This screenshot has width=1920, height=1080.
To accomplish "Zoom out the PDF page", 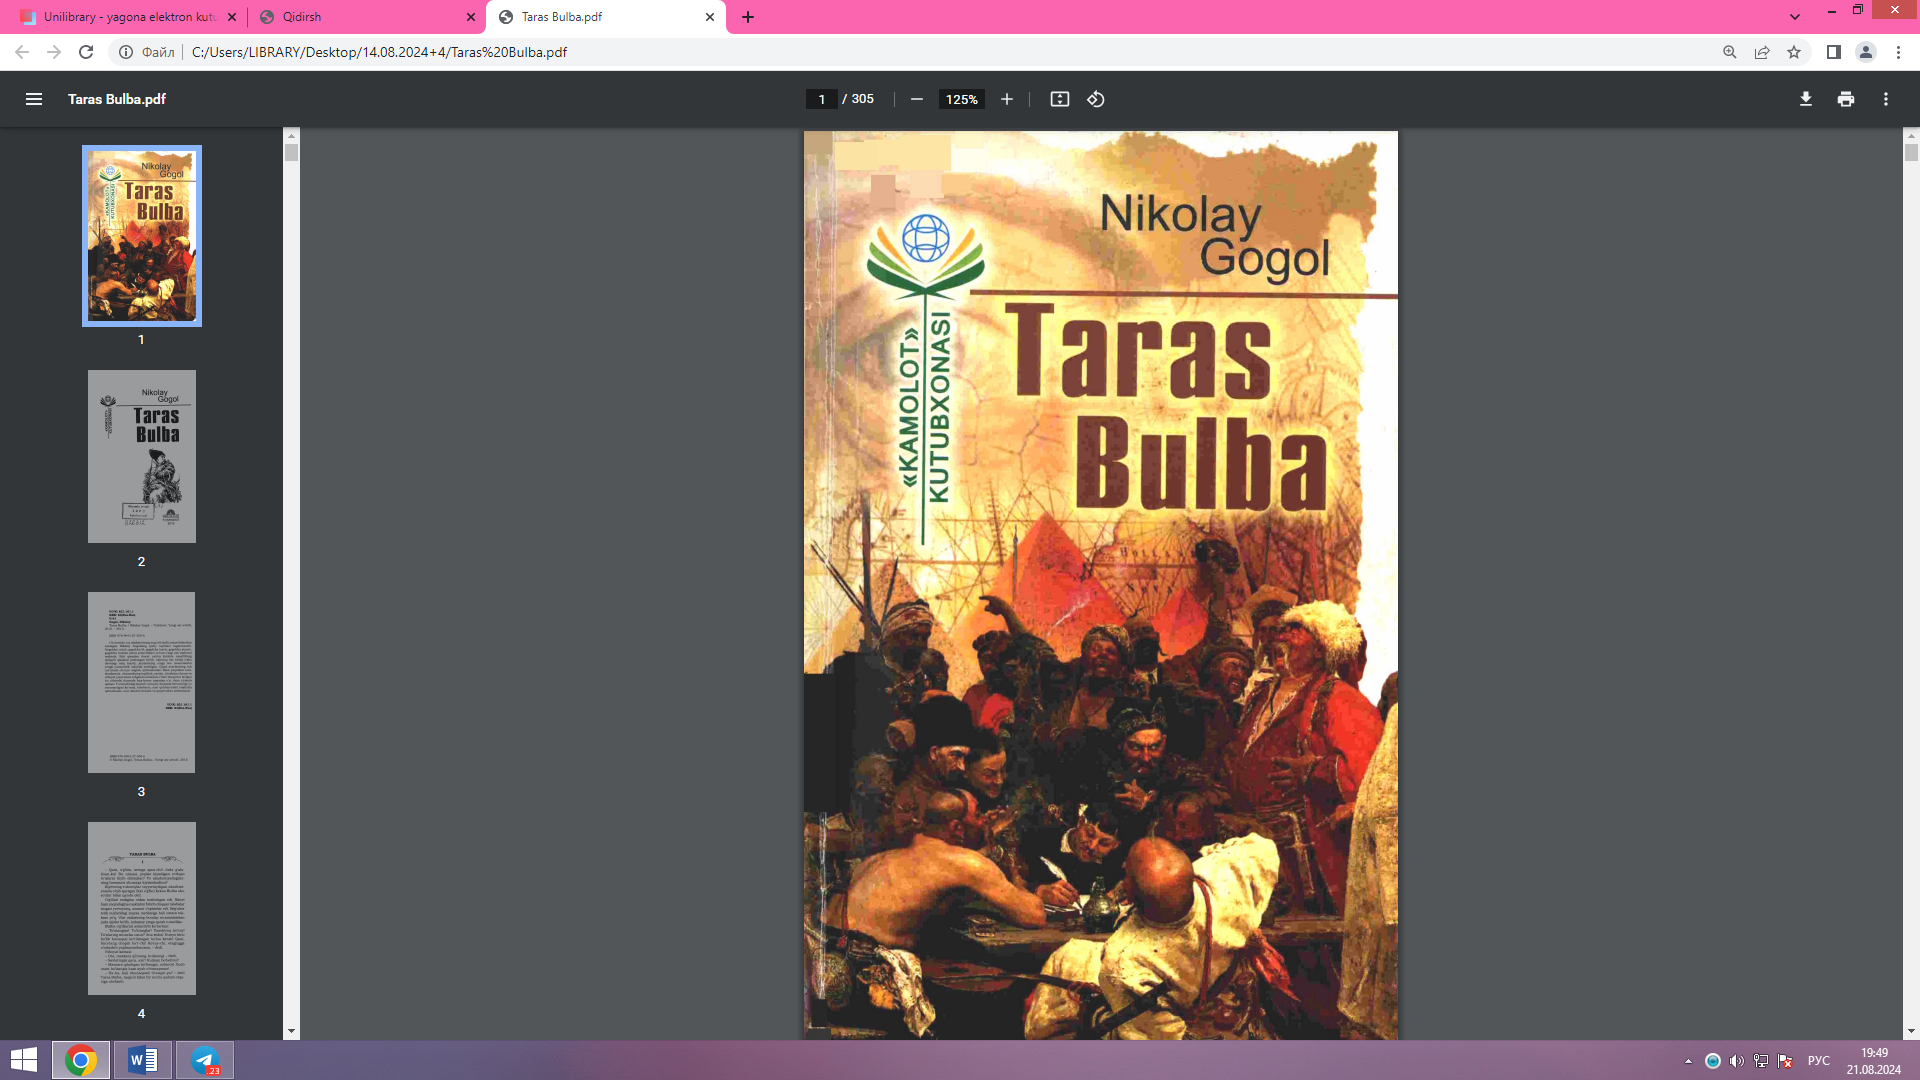I will pyautogui.click(x=916, y=99).
